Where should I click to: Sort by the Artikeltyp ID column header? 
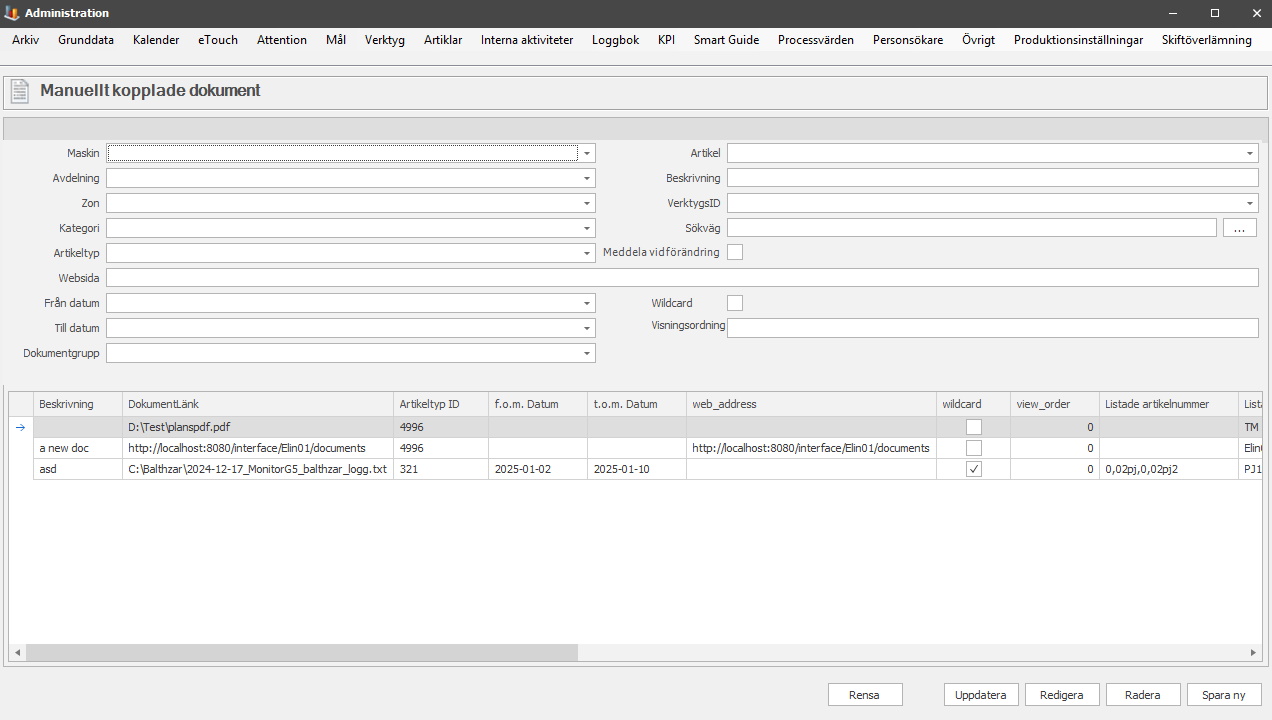(441, 404)
